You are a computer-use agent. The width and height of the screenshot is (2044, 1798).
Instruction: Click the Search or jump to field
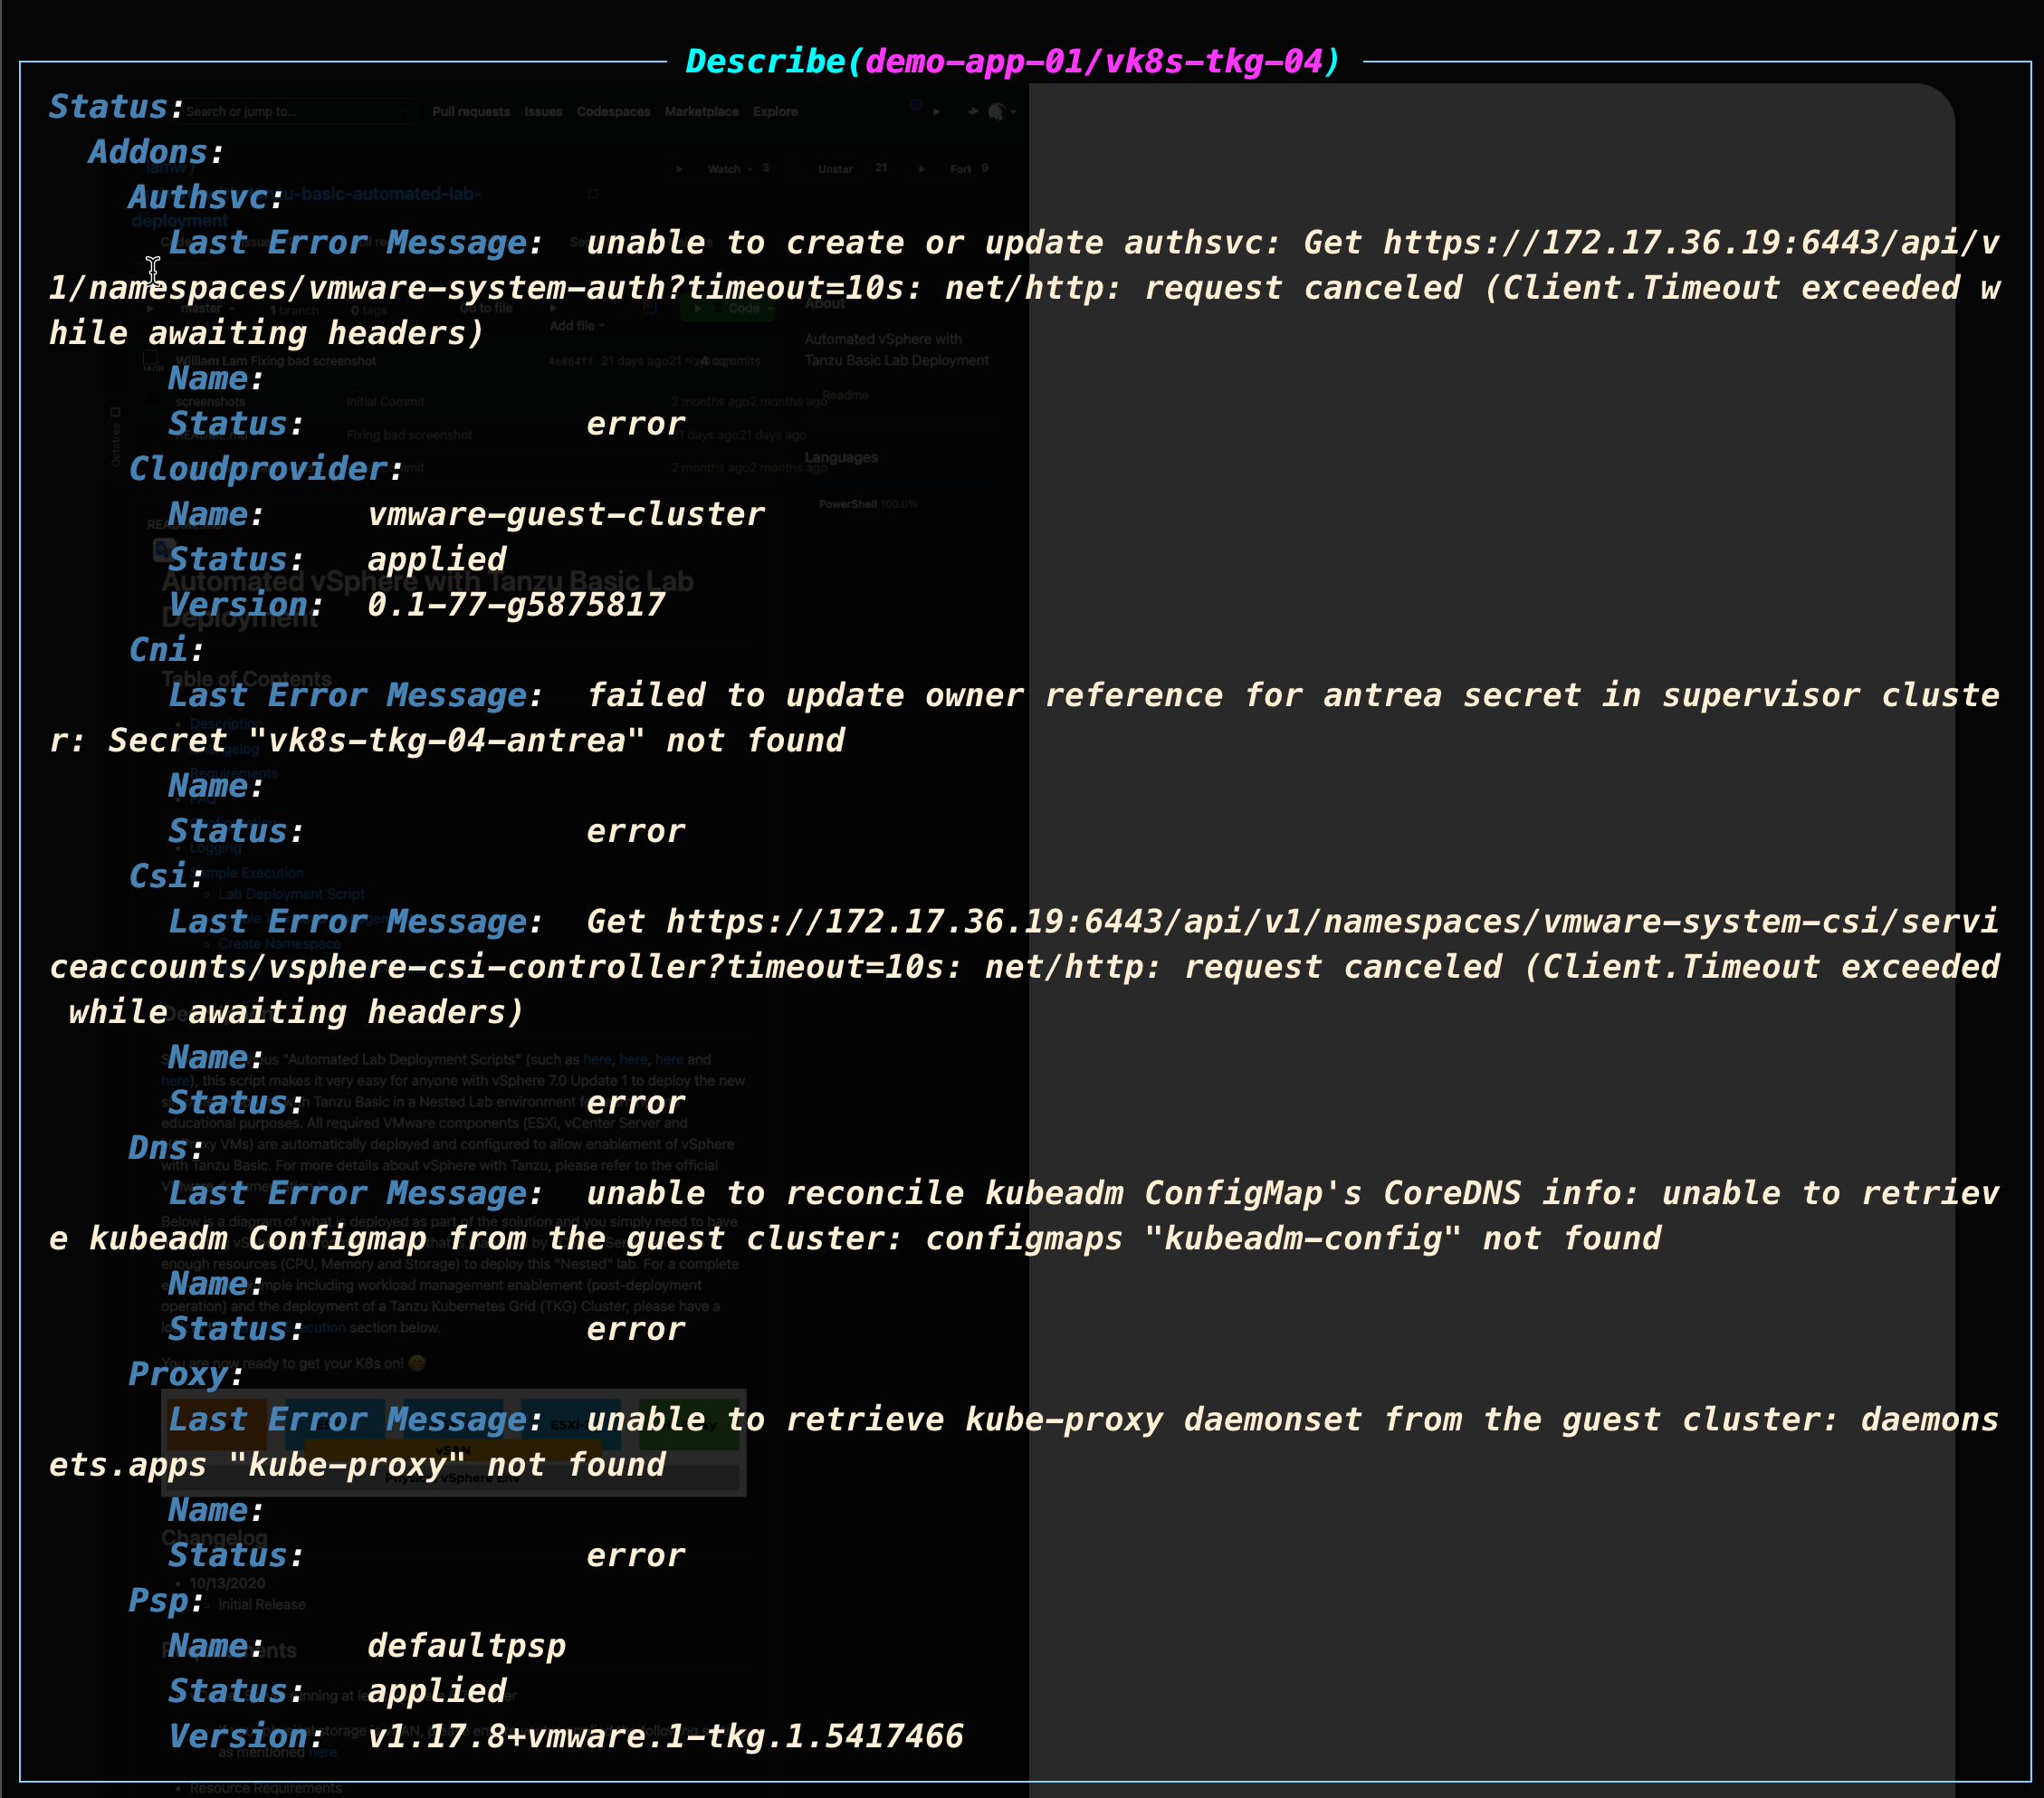pyautogui.click(x=290, y=112)
